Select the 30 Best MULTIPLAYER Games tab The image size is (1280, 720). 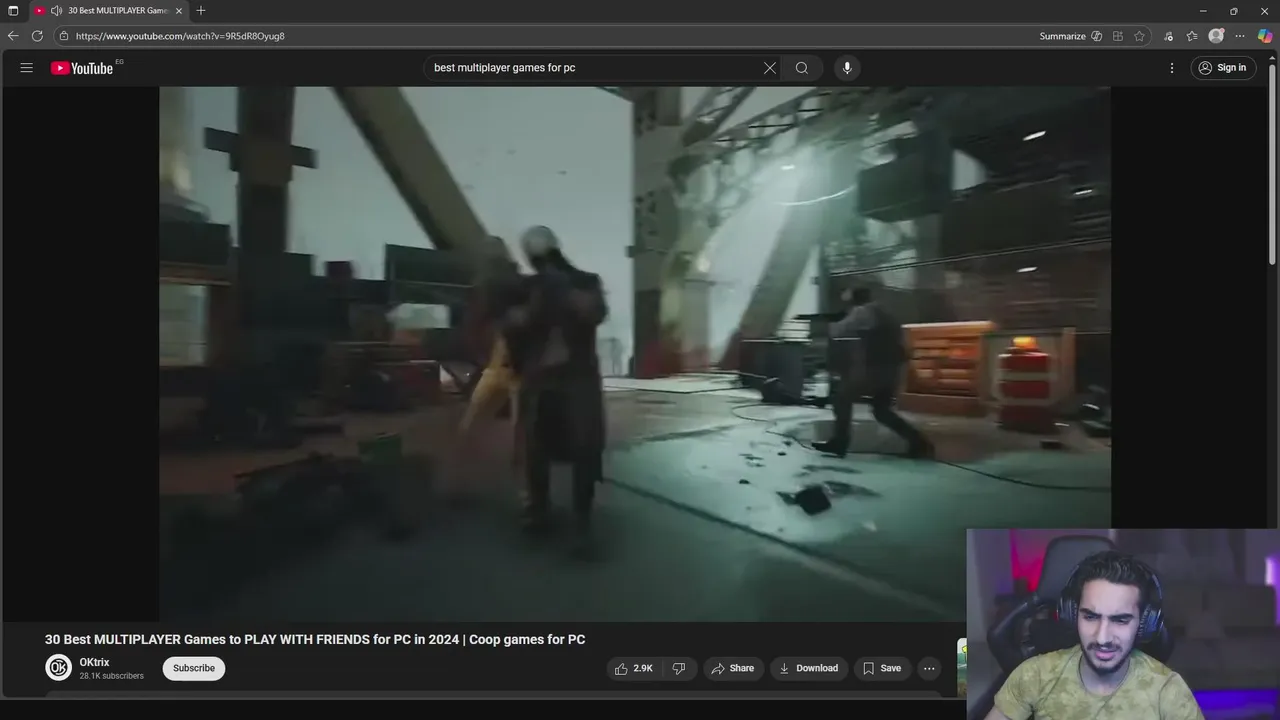click(x=108, y=10)
